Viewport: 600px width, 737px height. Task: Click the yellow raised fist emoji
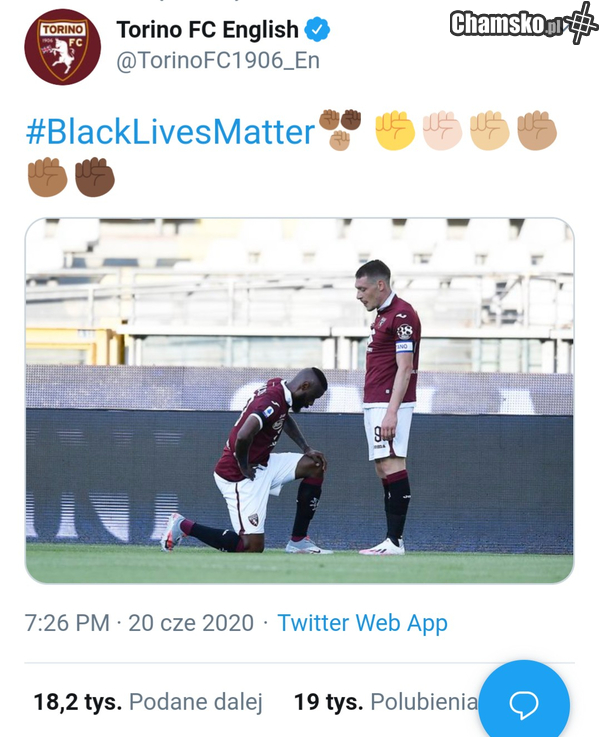tap(395, 131)
